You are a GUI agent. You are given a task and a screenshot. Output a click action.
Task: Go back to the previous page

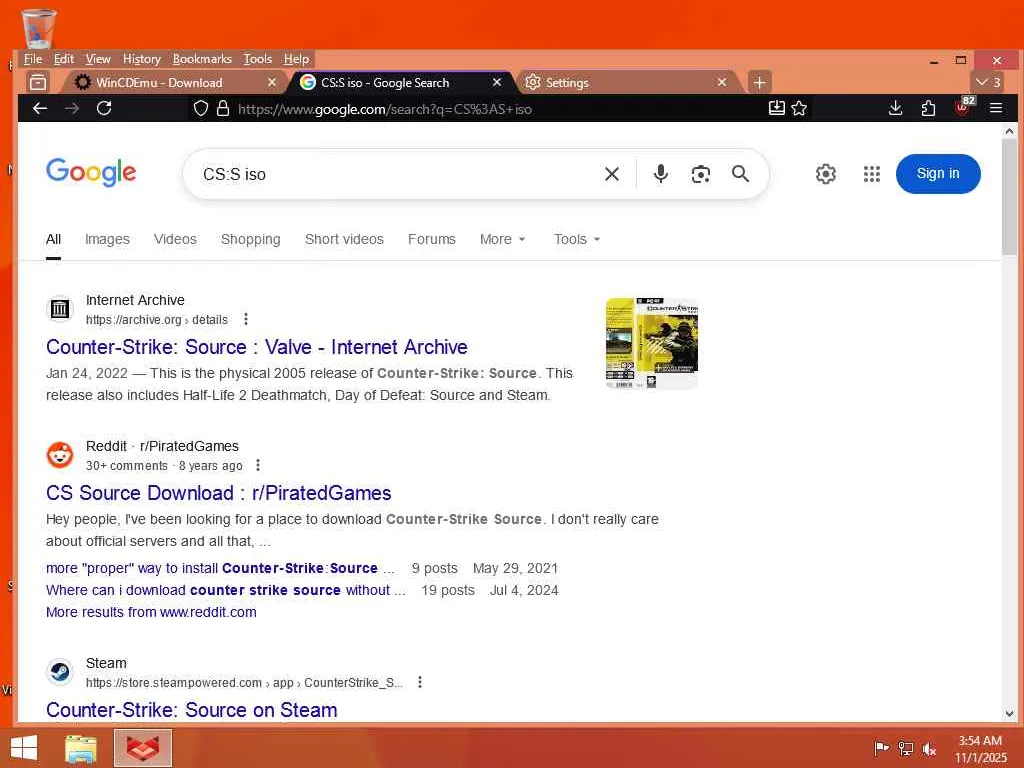coord(40,108)
